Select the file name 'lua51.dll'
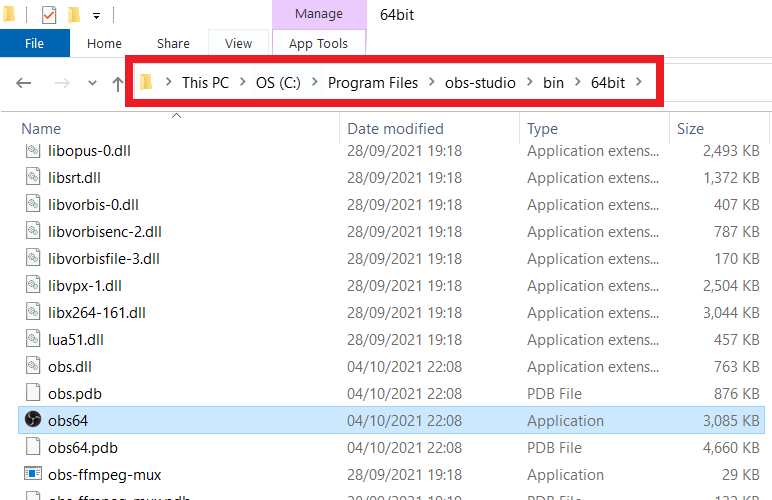 coord(75,341)
